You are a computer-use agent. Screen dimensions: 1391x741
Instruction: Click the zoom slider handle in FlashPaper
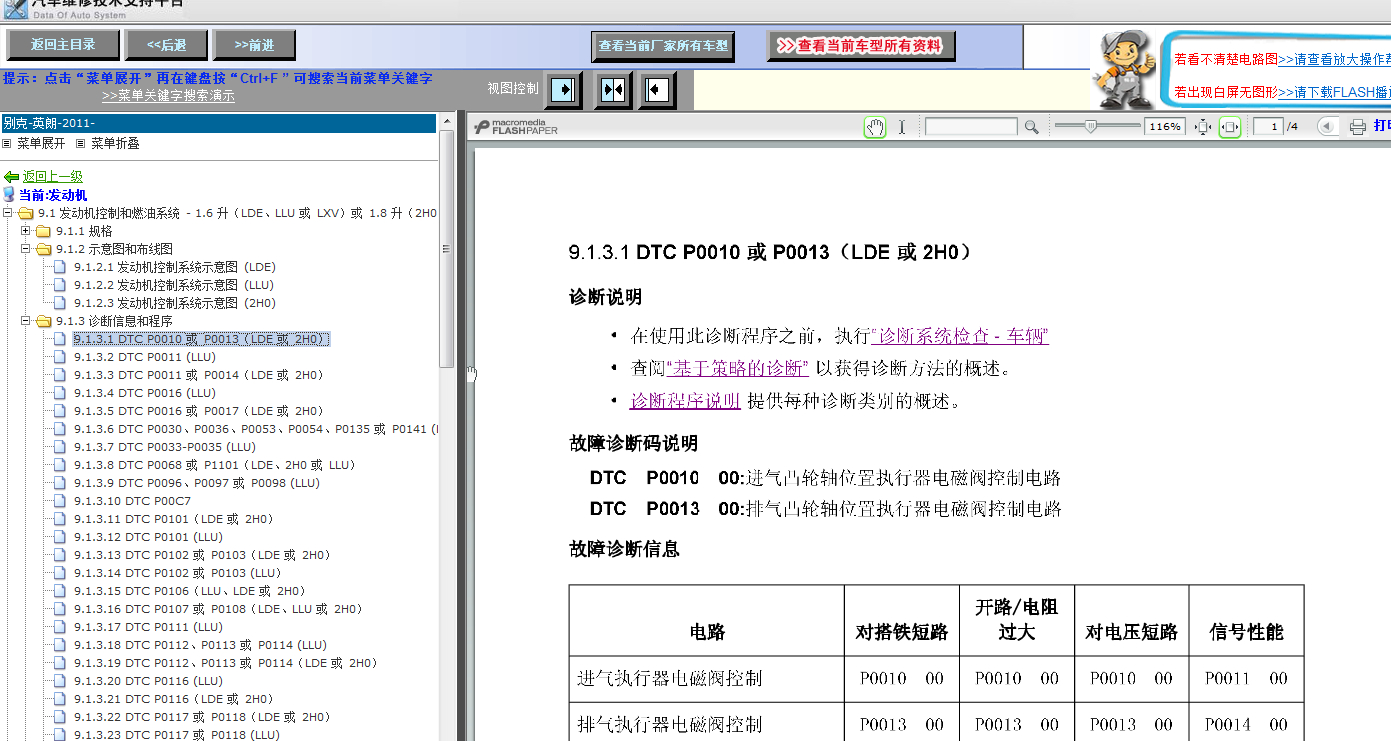1091,126
